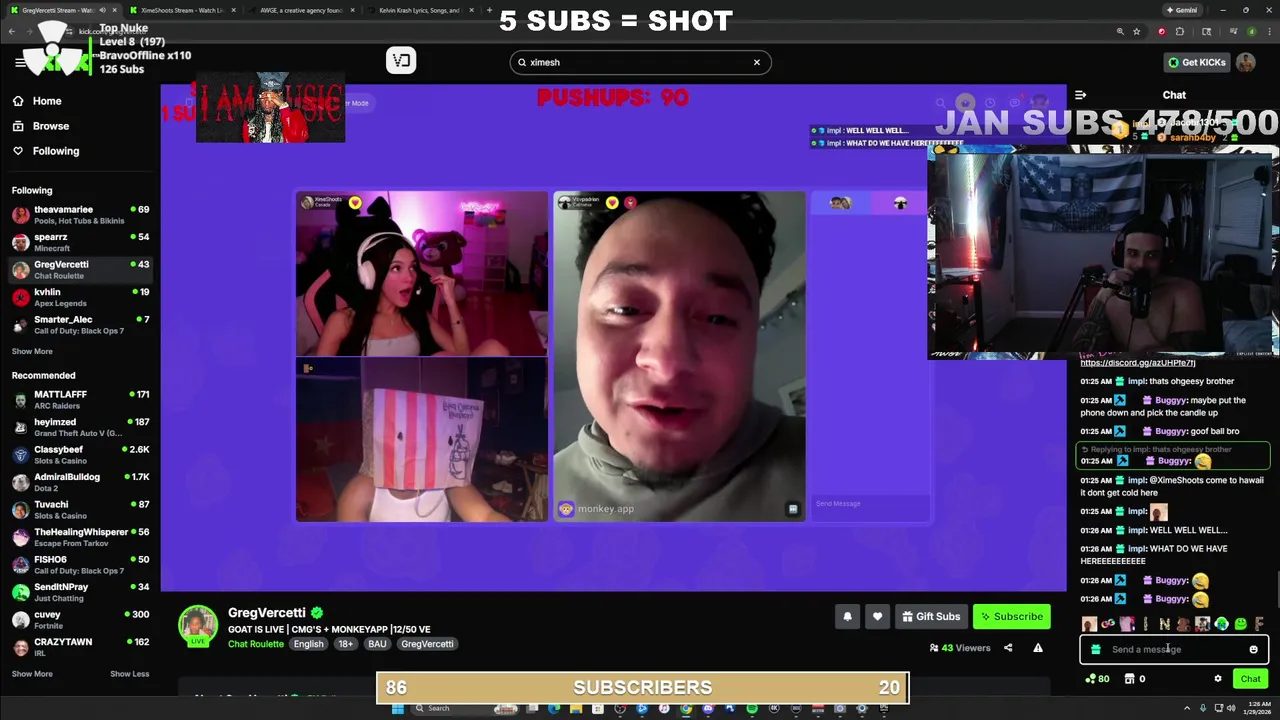Open the shop icon showing 0
Screen dimensions: 1280x720
tap(1134, 679)
